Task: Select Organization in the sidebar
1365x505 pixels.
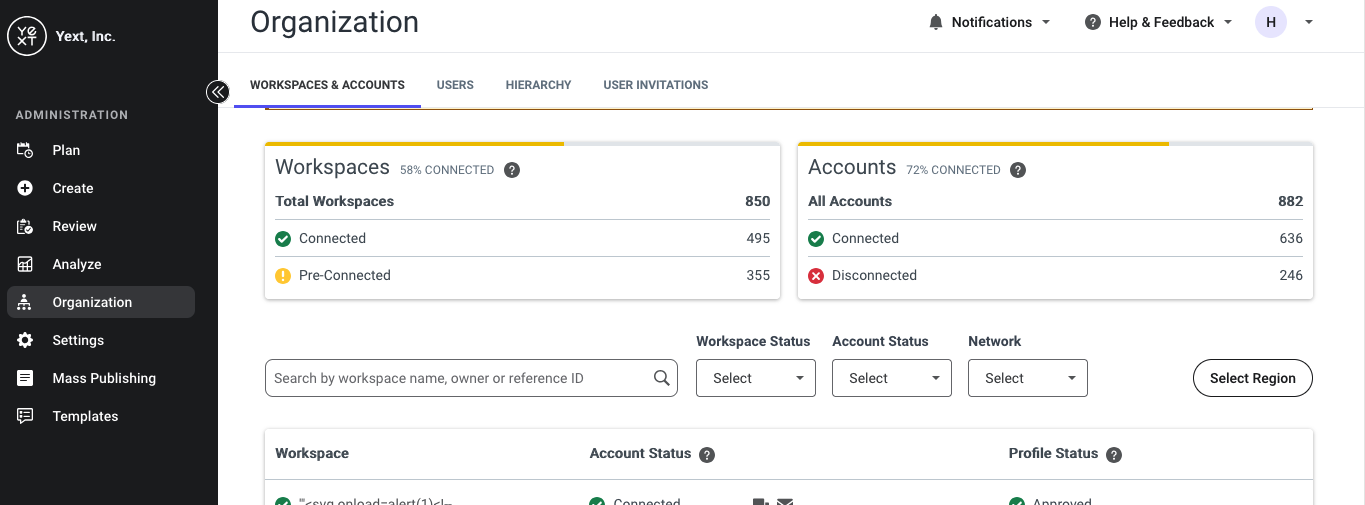Action: point(101,302)
